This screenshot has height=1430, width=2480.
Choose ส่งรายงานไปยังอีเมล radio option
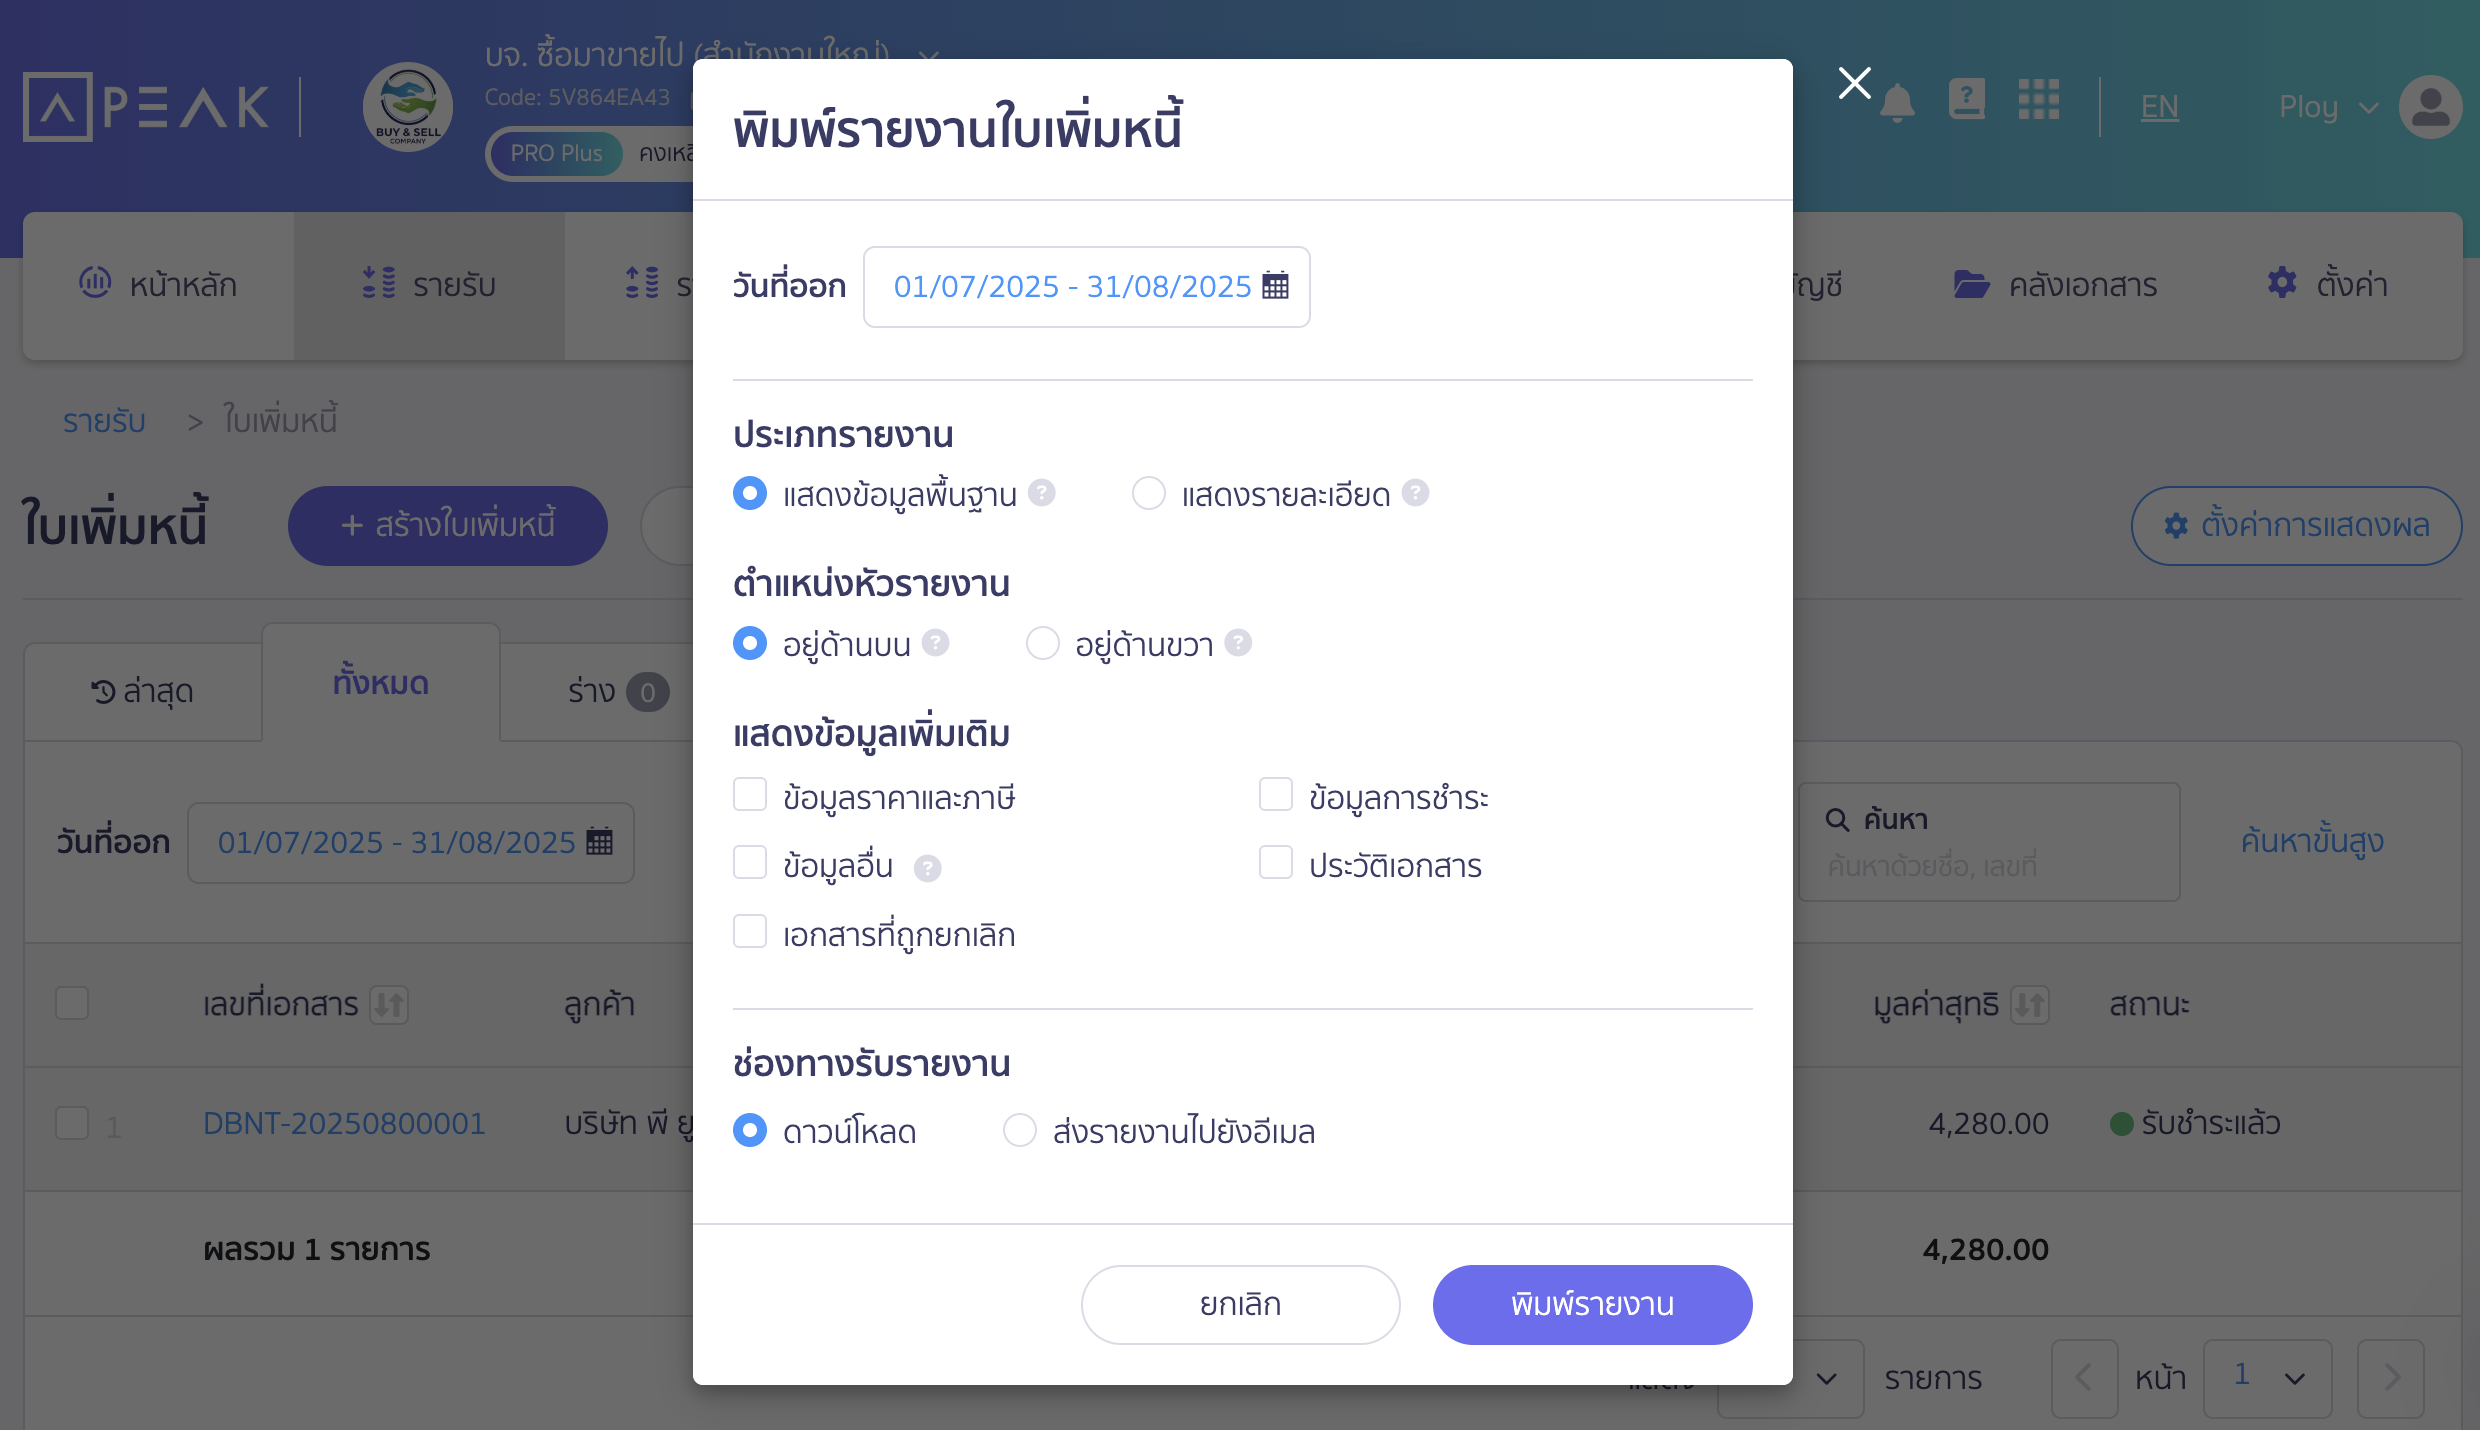pyautogui.click(x=1020, y=1130)
